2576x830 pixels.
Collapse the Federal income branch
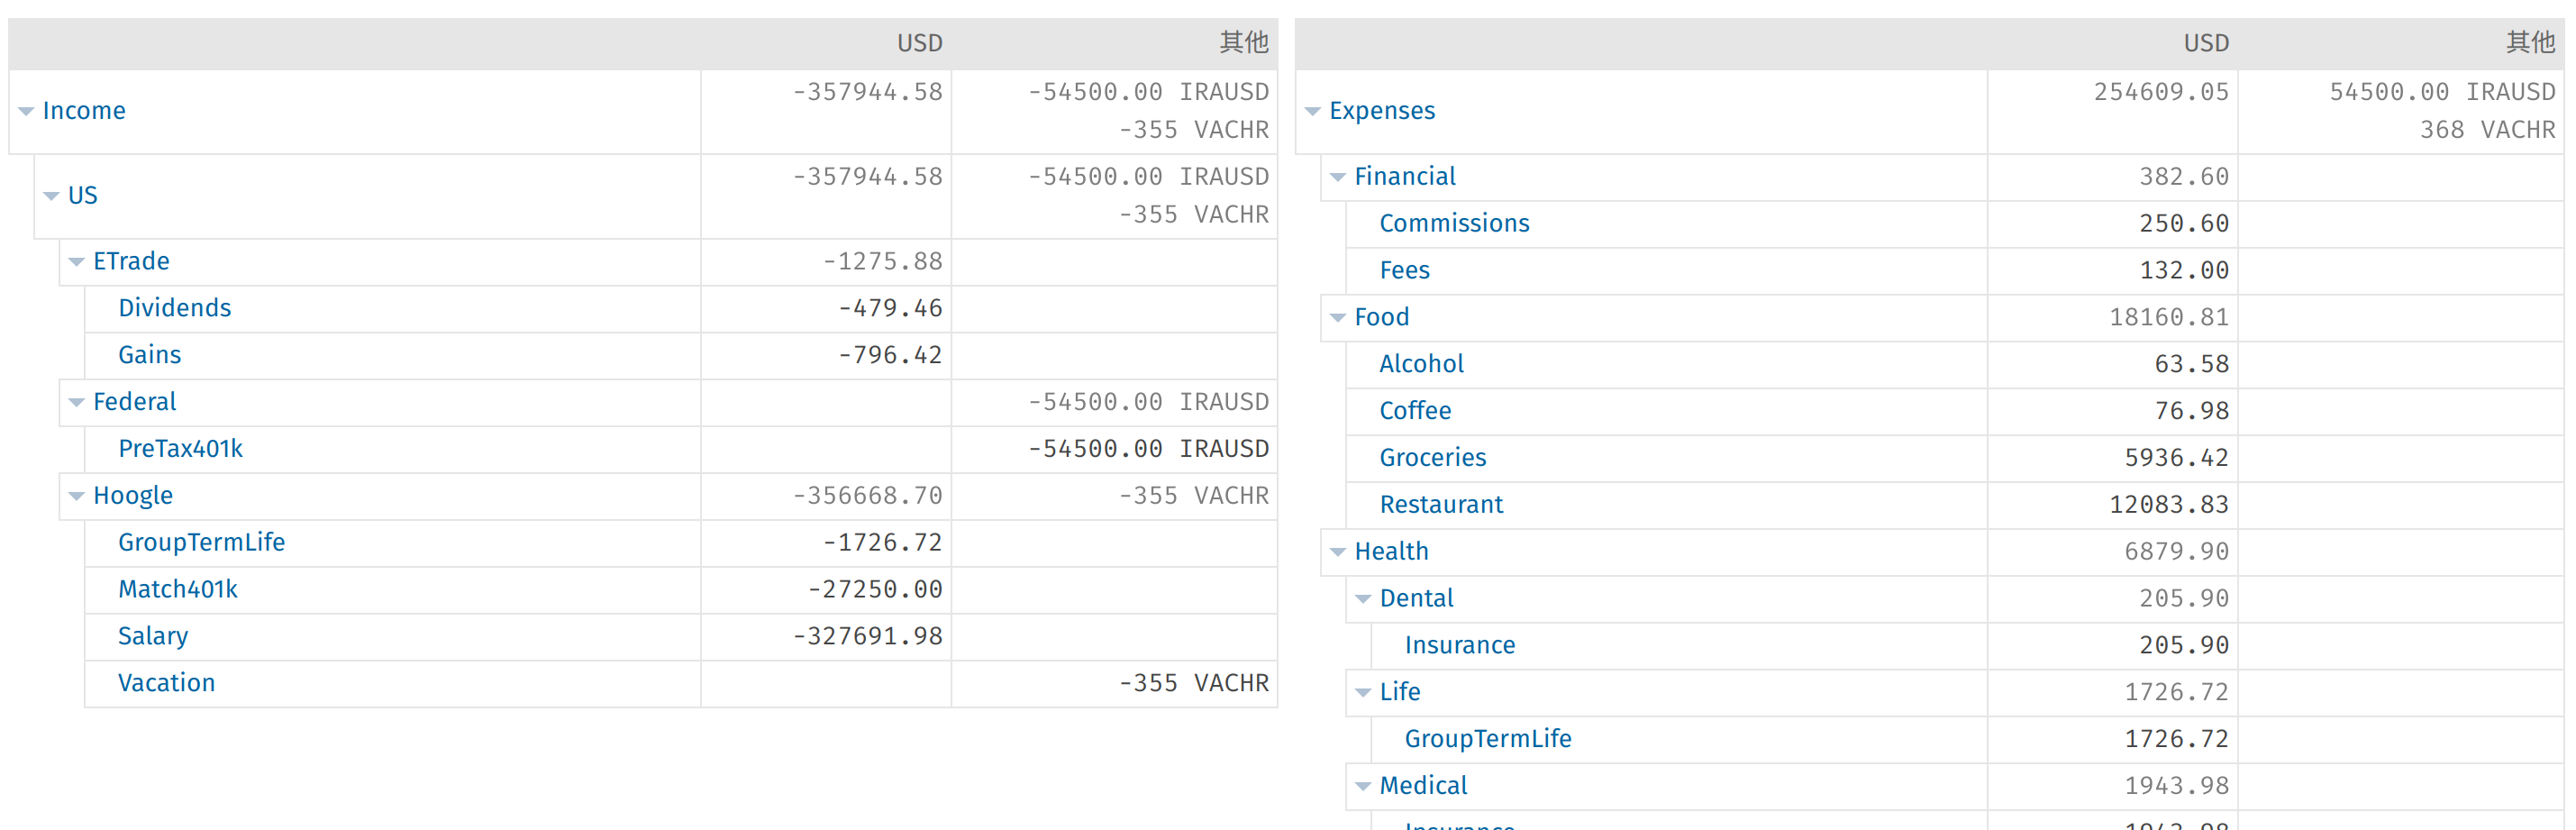(77, 402)
